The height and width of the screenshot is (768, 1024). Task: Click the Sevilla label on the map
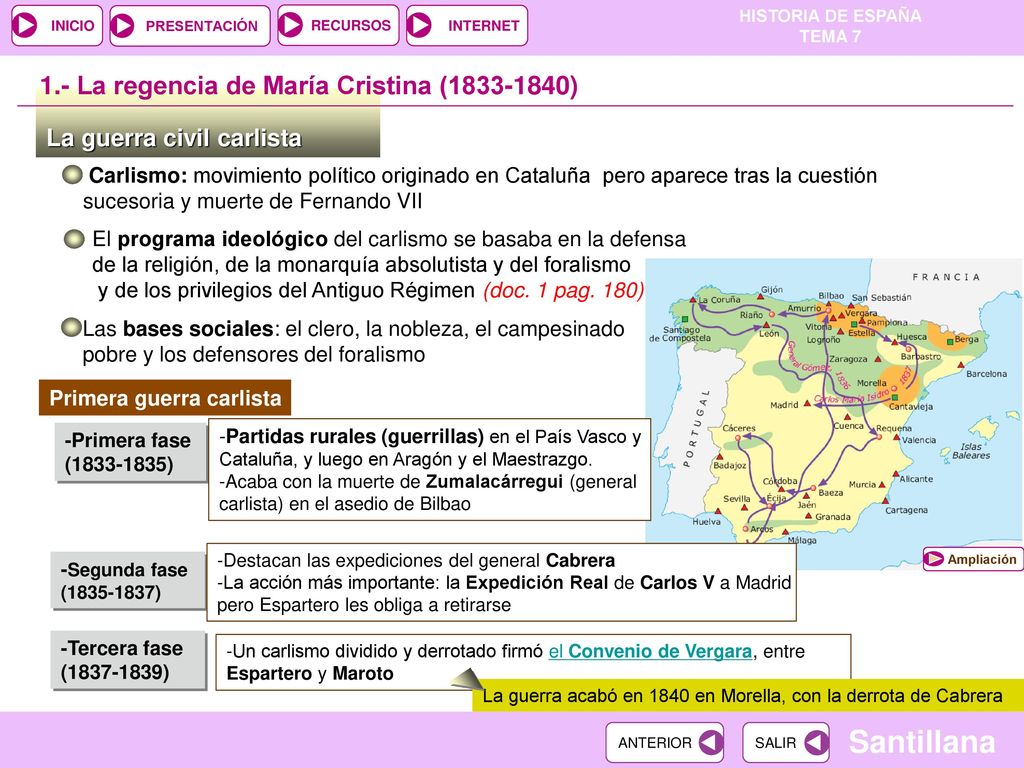coord(737,498)
